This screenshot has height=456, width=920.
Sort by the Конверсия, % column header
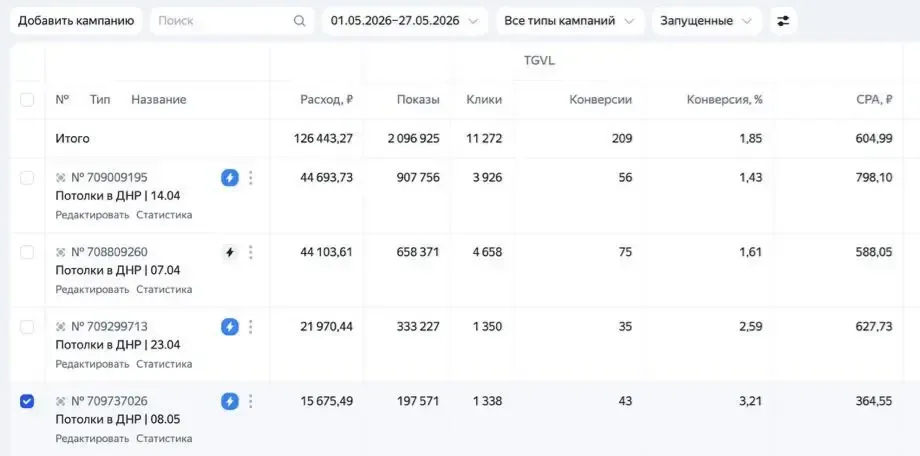(x=725, y=100)
